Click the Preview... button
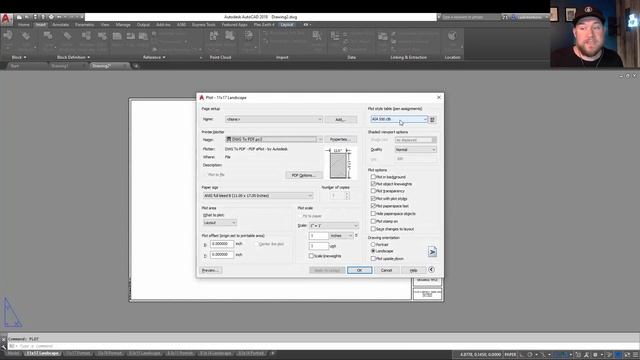 211,270
